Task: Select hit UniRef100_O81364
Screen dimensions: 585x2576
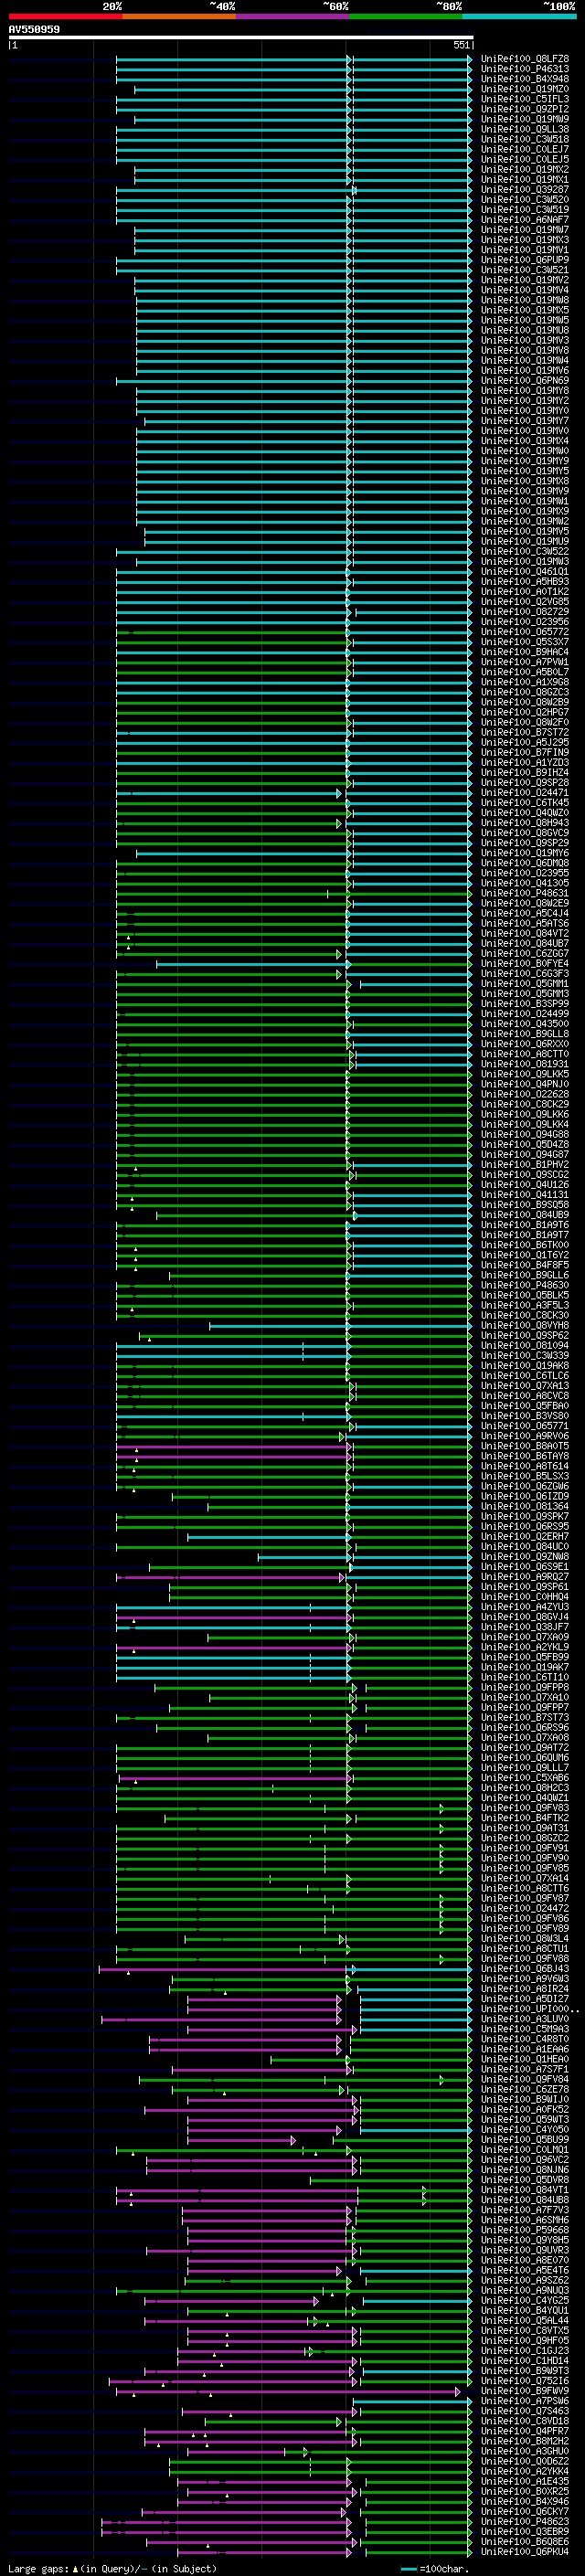Action: click(525, 1507)
